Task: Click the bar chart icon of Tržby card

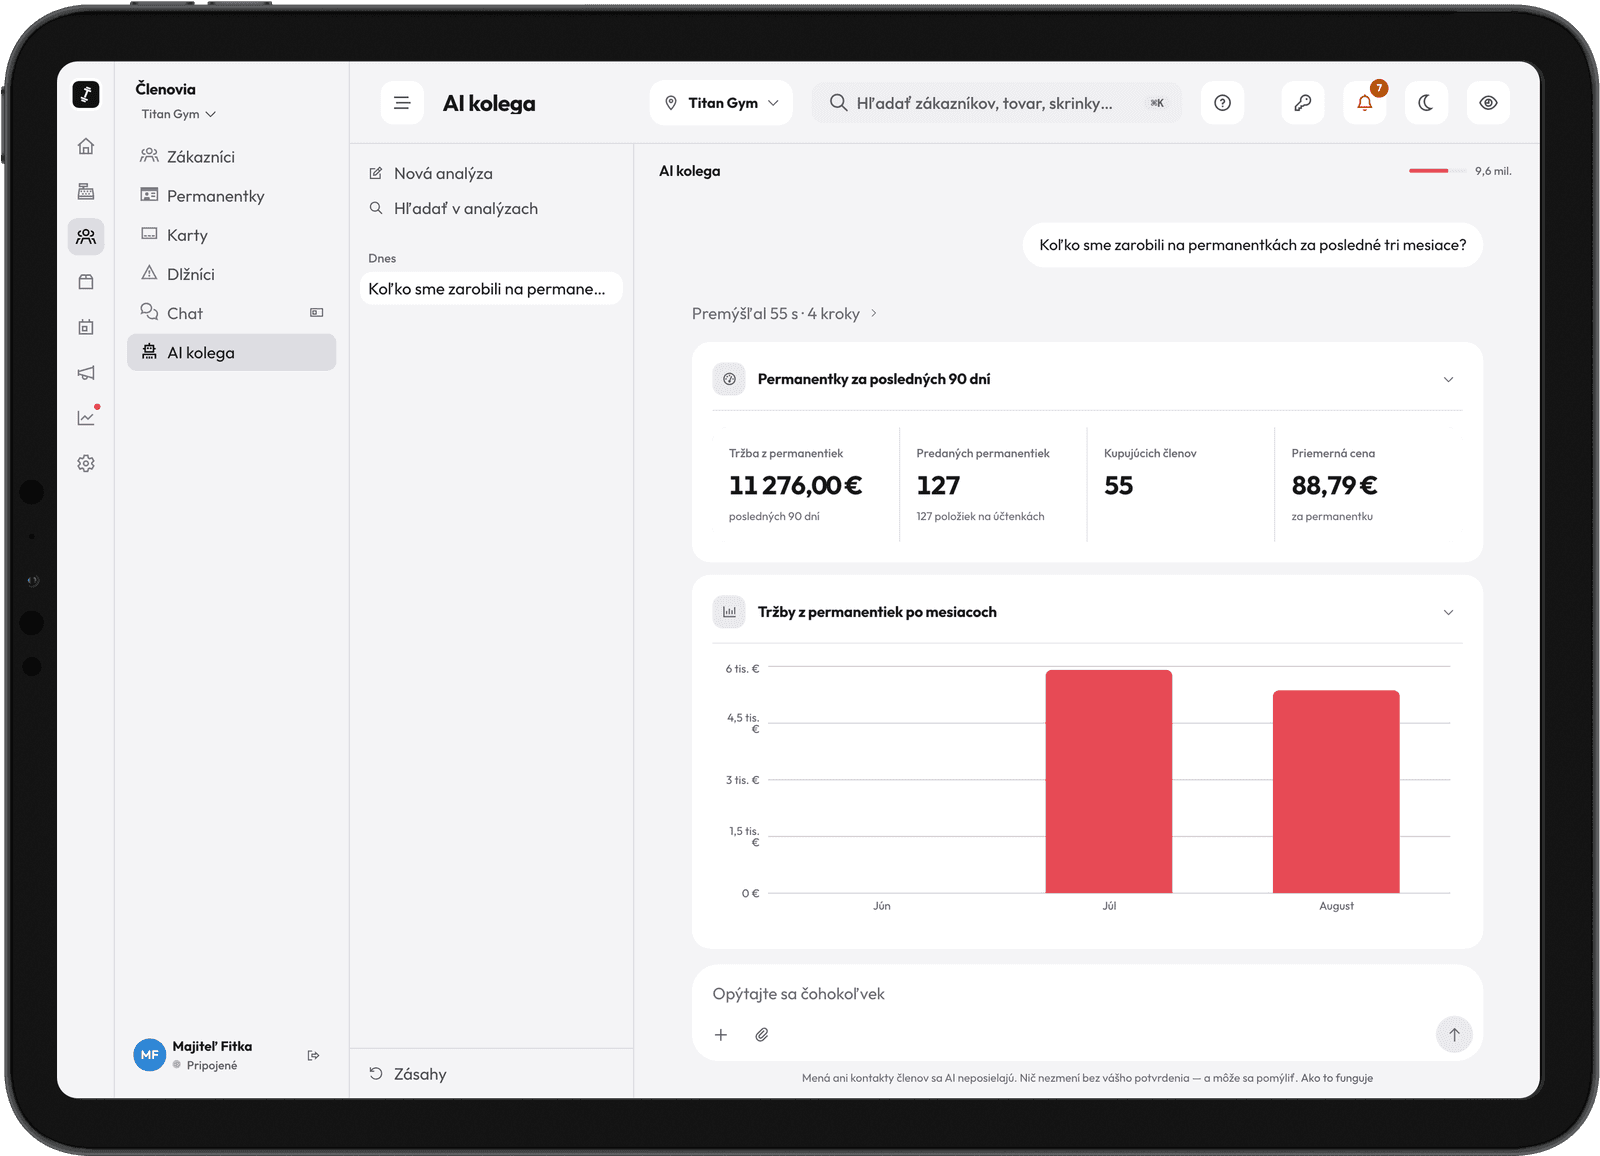Action: [x=729, y=612]
